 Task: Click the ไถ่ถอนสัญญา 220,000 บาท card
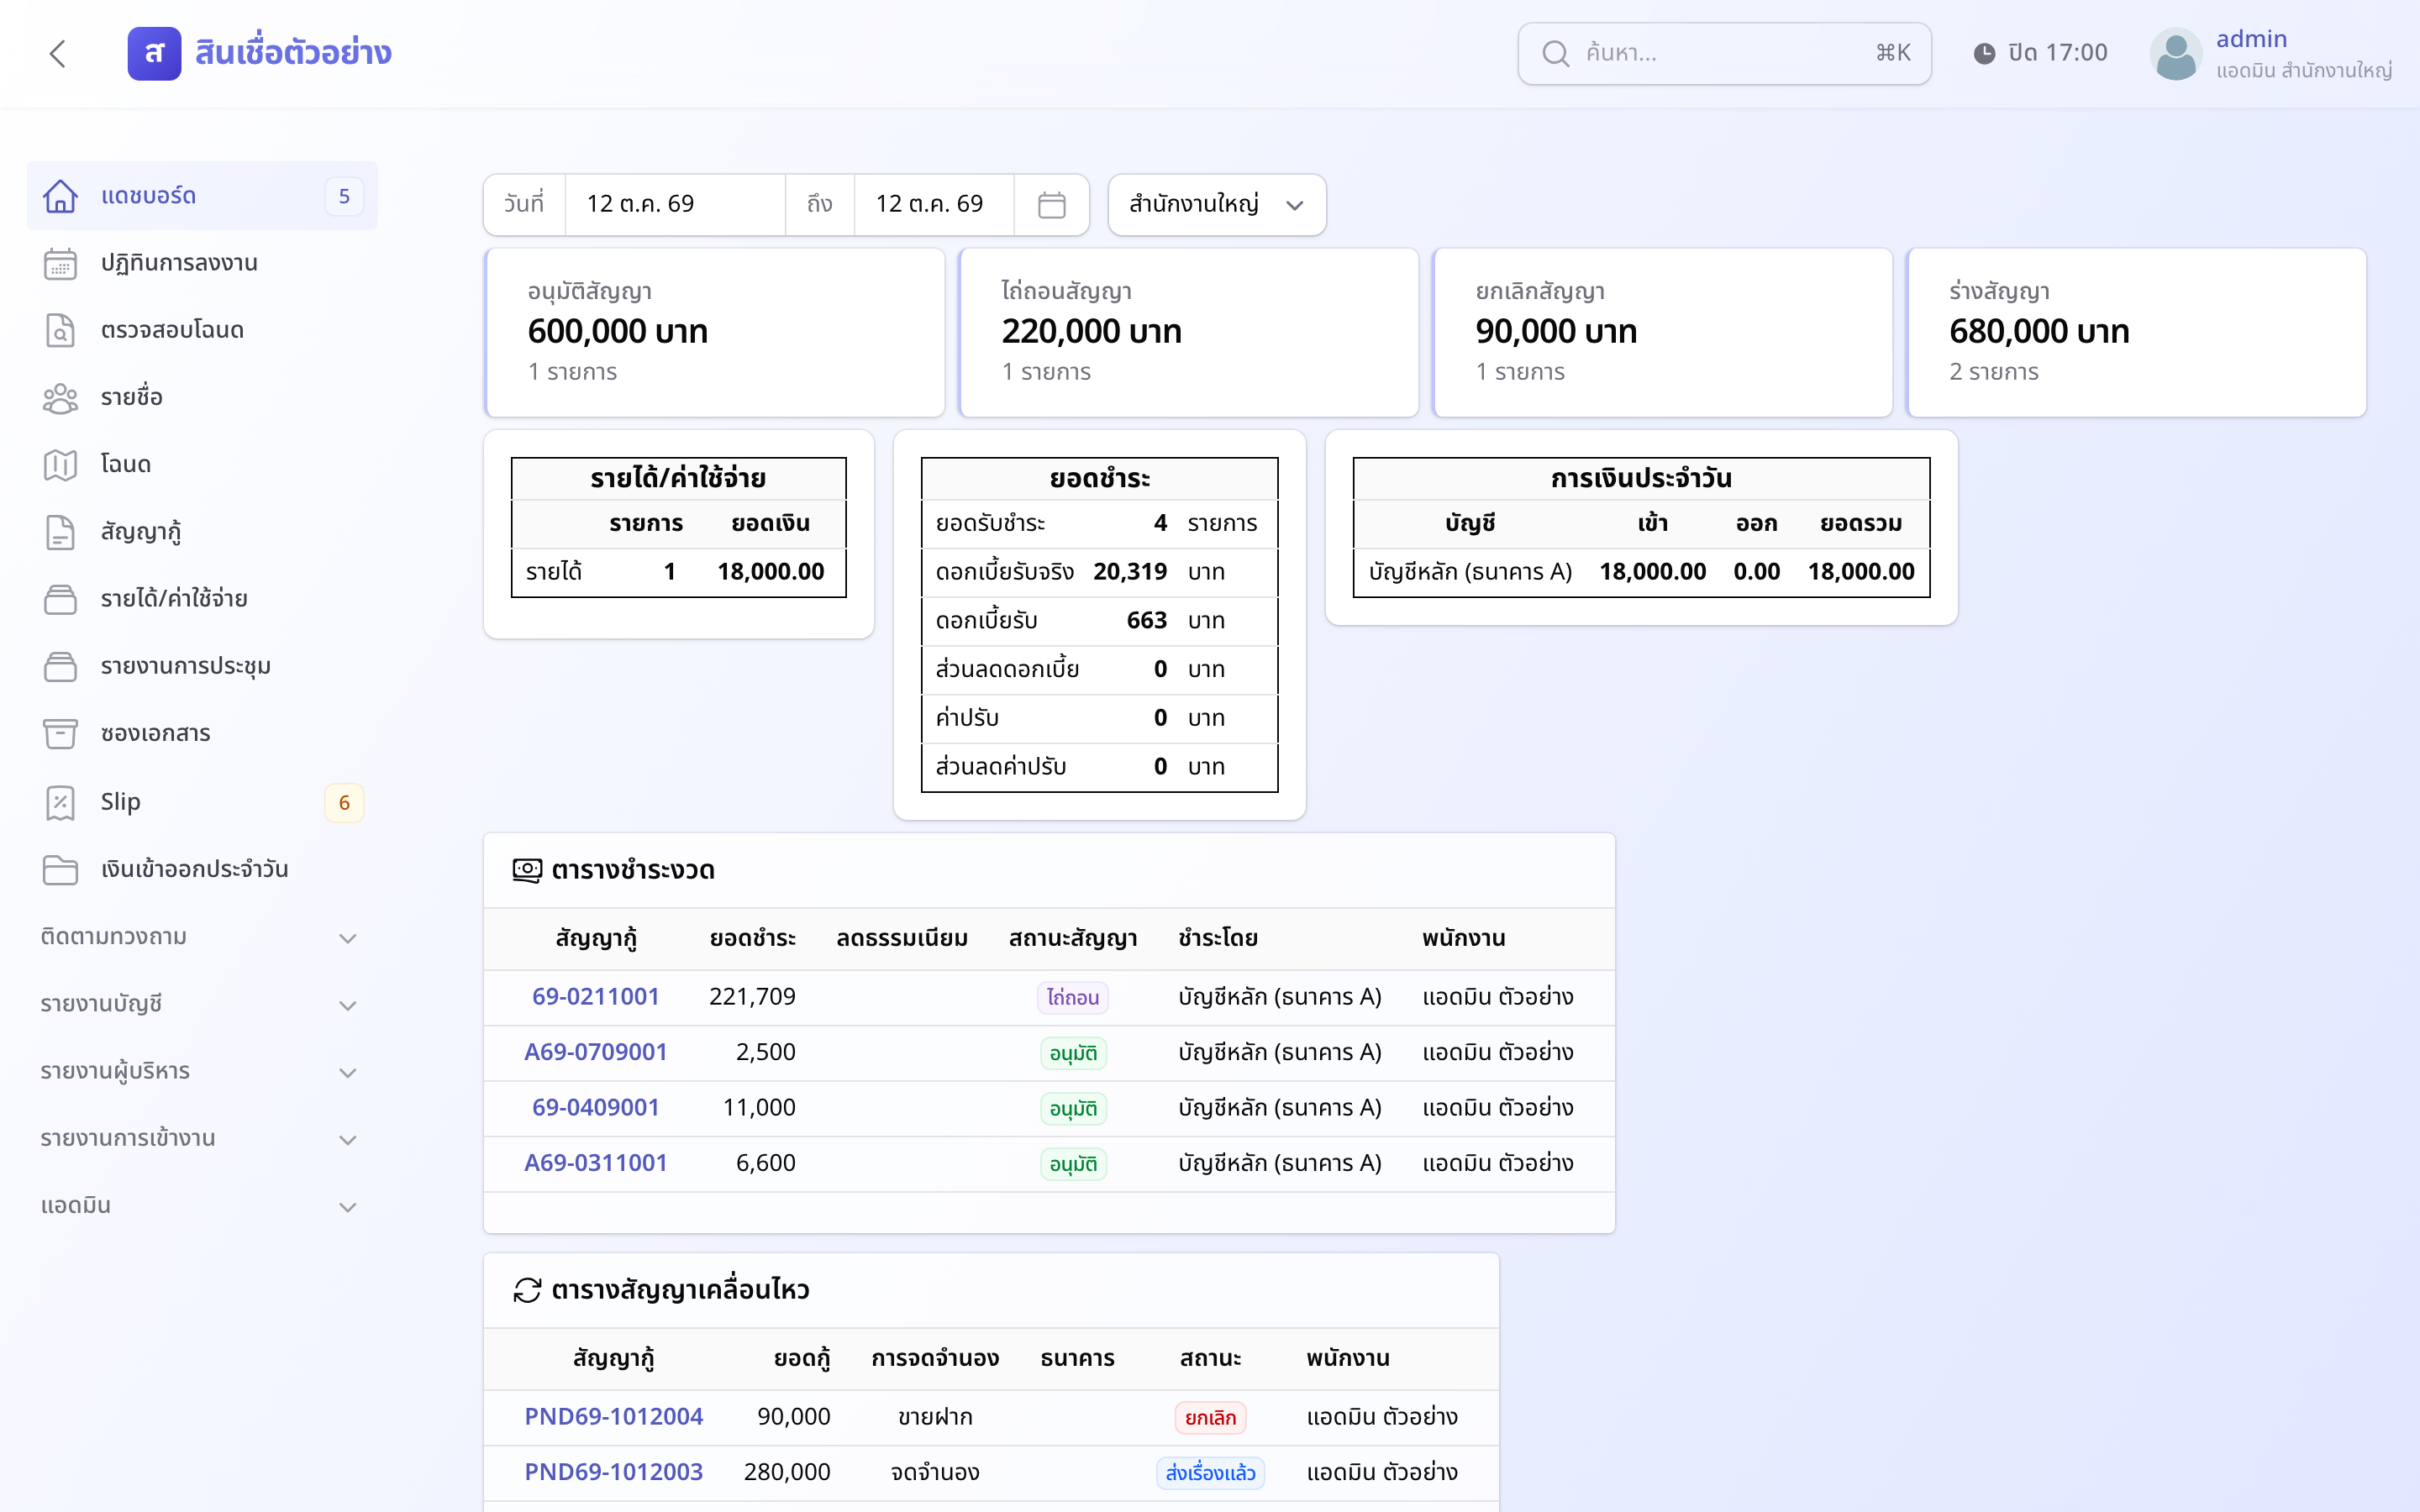pos(1188,332)
